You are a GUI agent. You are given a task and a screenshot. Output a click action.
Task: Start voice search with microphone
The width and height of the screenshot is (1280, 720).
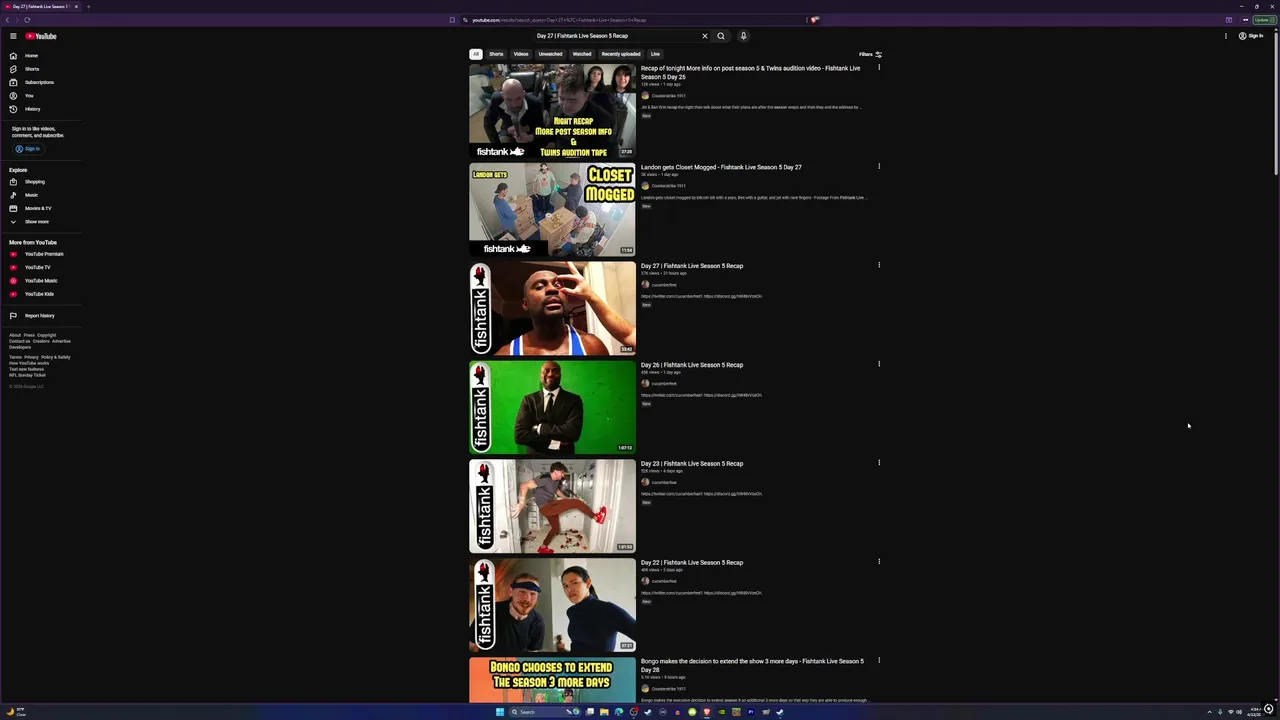click(x=743, y=36)
